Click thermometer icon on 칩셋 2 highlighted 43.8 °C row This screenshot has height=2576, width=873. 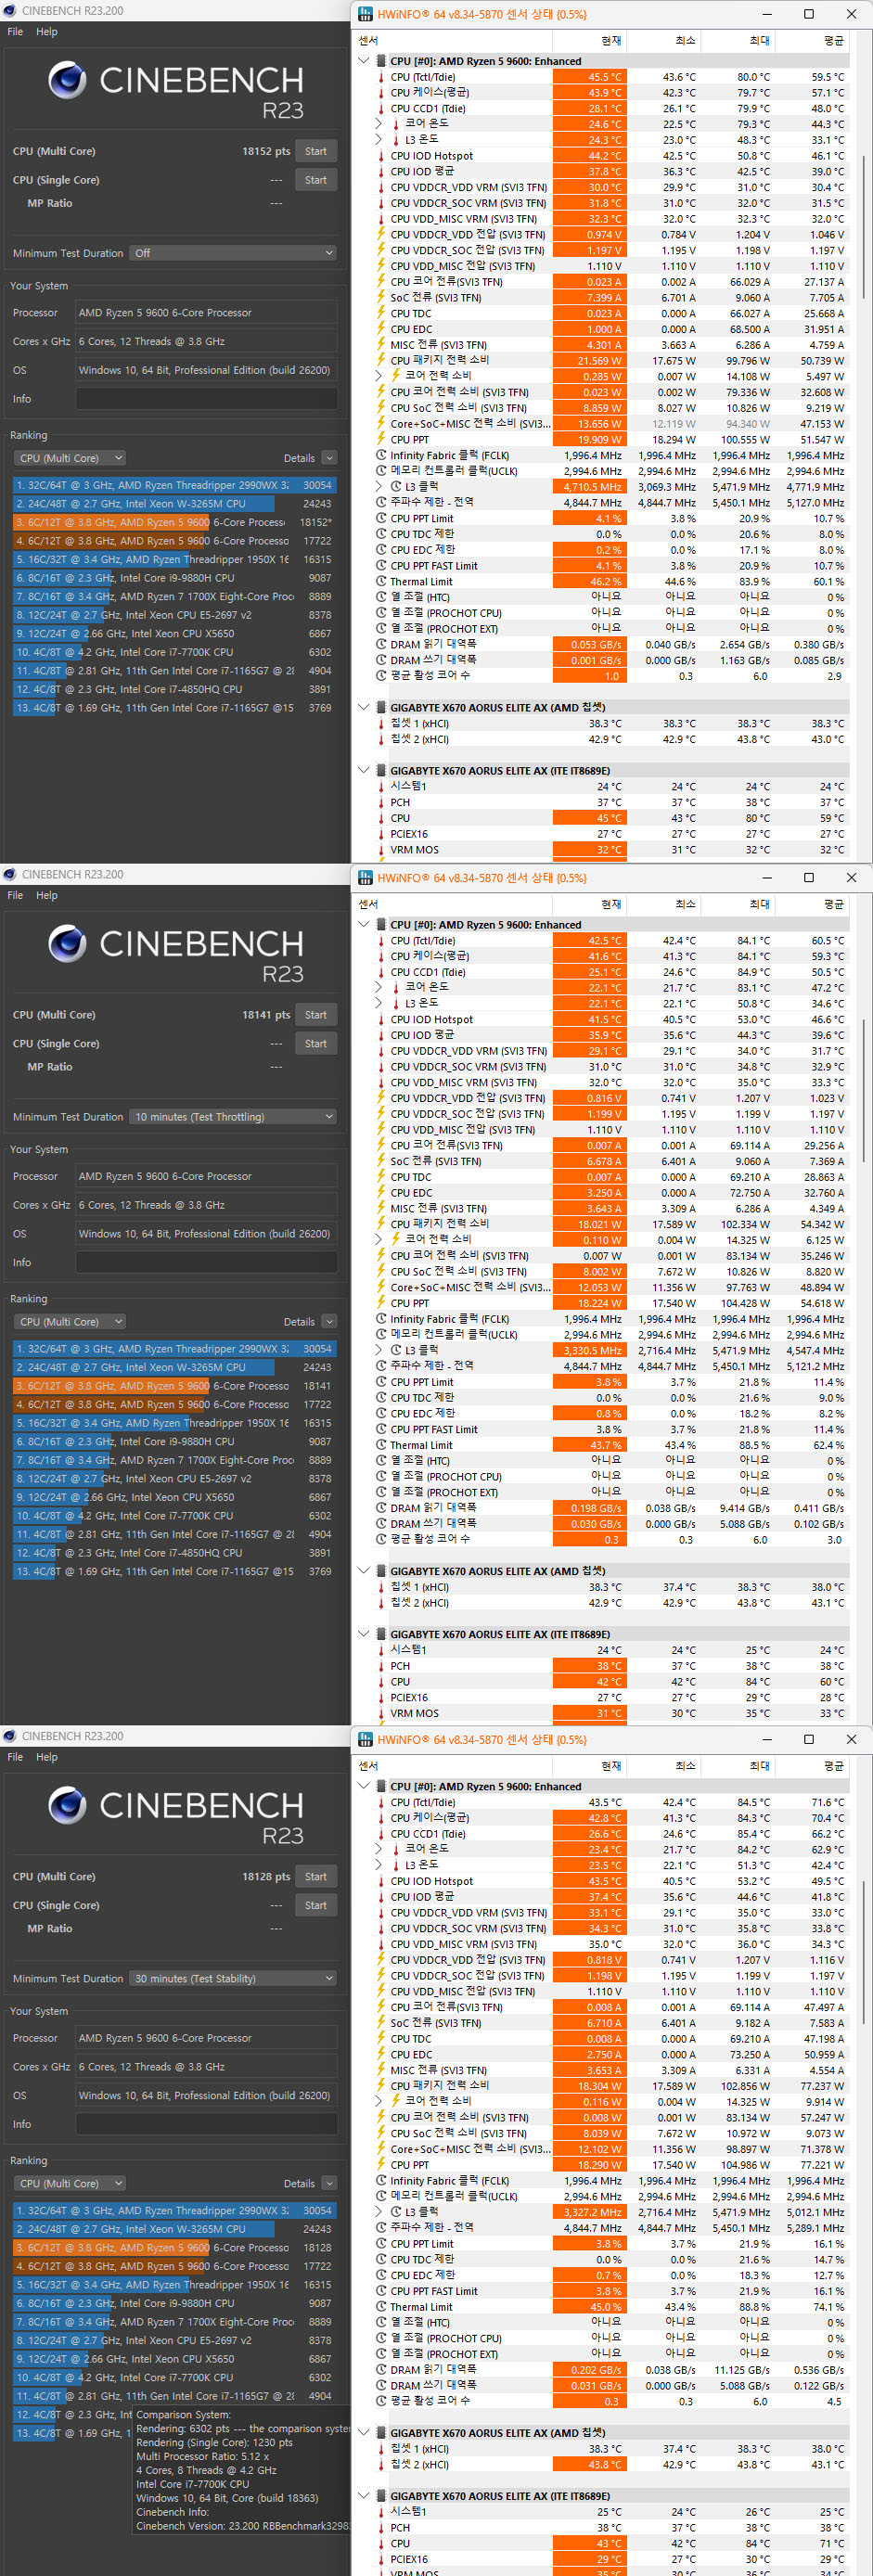pos(381,2464)
